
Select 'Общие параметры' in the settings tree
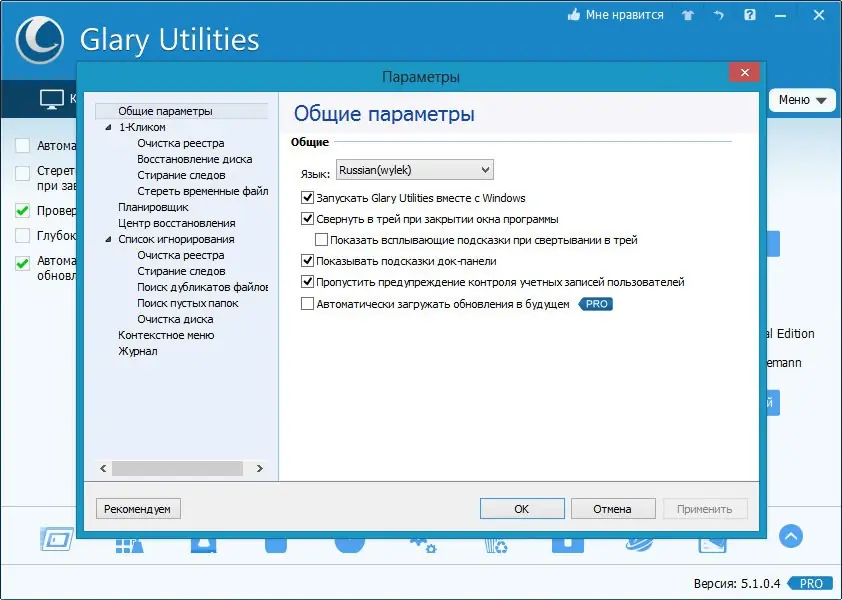click(x=165, y=111)
